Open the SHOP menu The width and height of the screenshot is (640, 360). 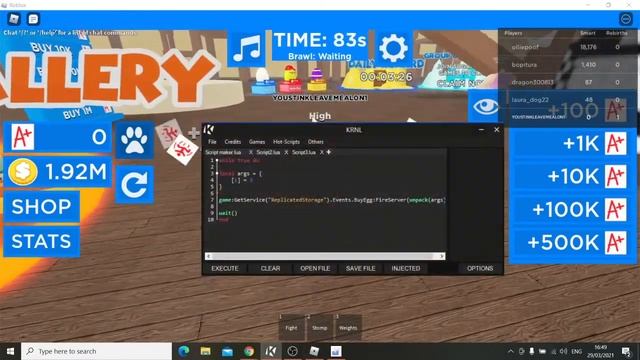click(x=41, y=207)
